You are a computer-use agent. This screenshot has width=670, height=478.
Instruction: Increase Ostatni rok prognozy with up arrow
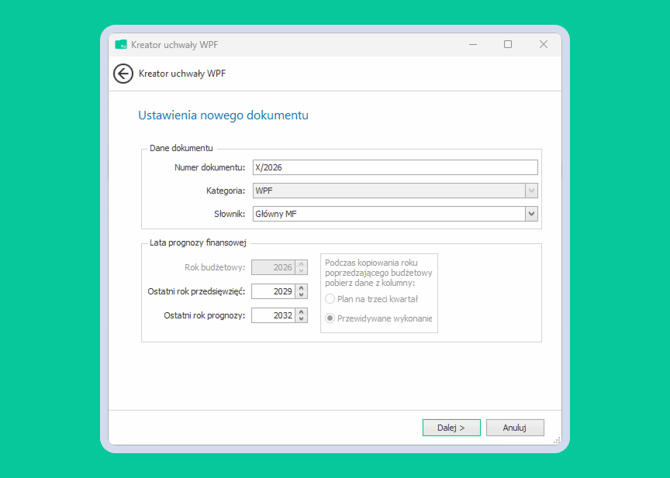[302, 312]
